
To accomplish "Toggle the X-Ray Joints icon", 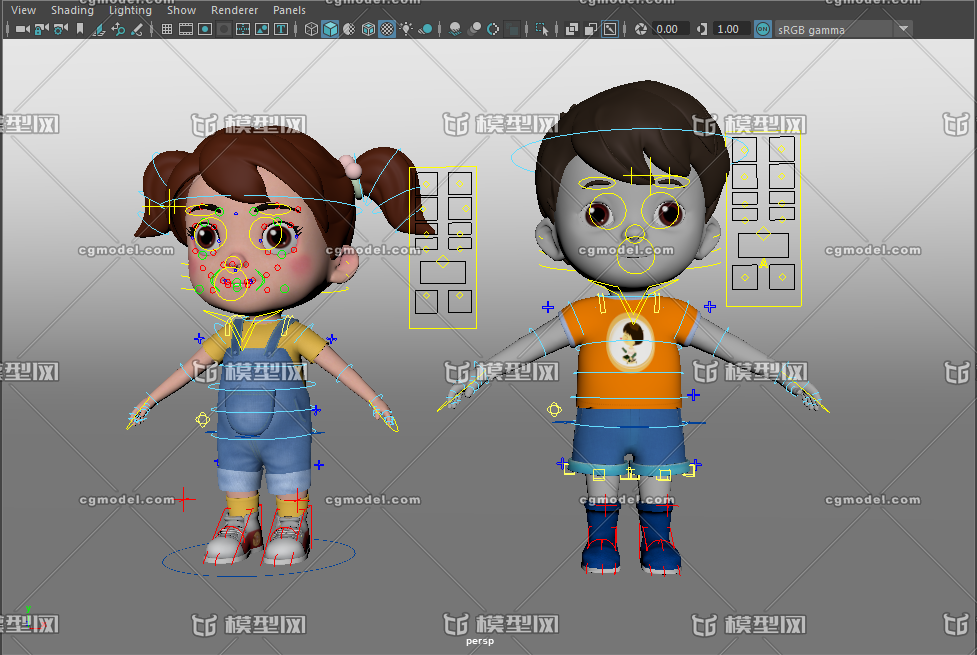I will tap(610, 29).
